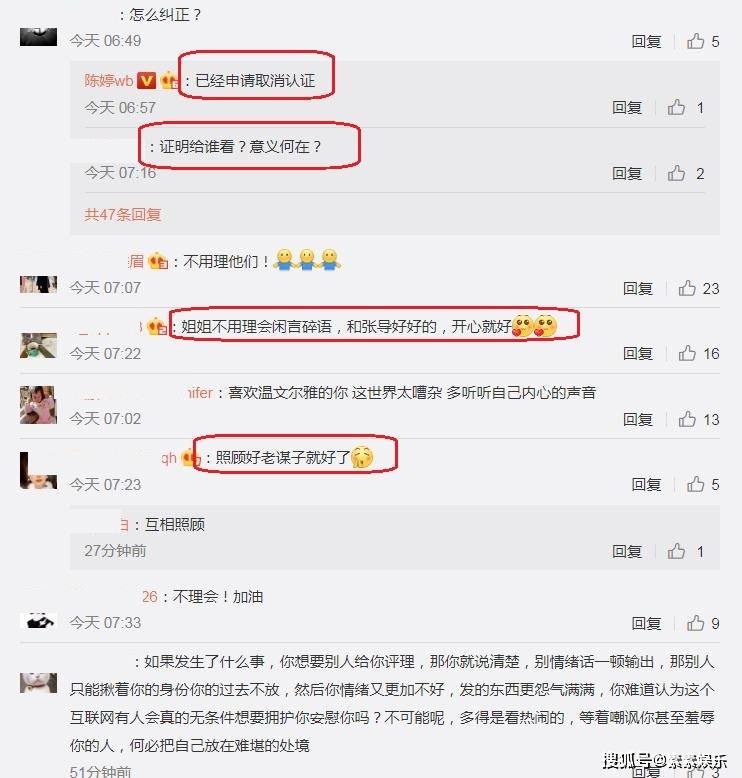Image resolution: width=742 pixels, height=778 pixels.
Task: Open 陈婷wb's profile via username
Action: (109, 80)
